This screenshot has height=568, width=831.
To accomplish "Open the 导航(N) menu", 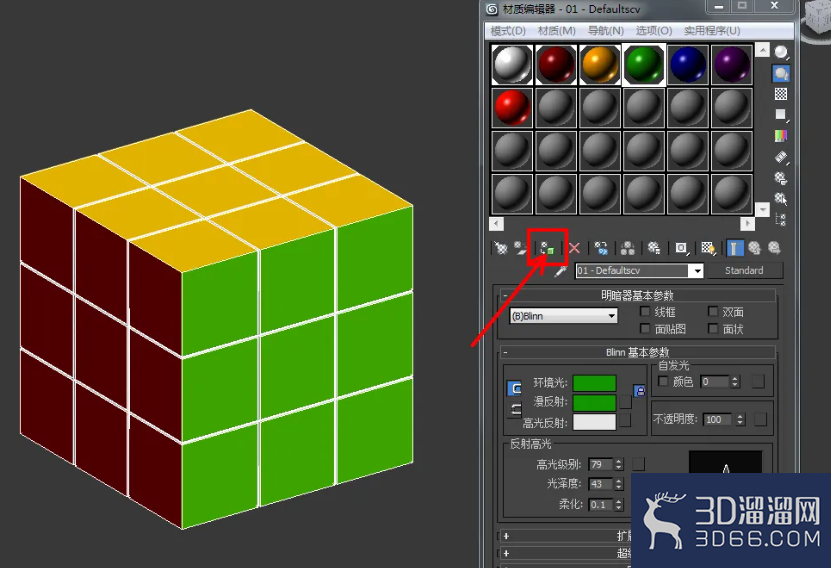I will click(606, 31).
